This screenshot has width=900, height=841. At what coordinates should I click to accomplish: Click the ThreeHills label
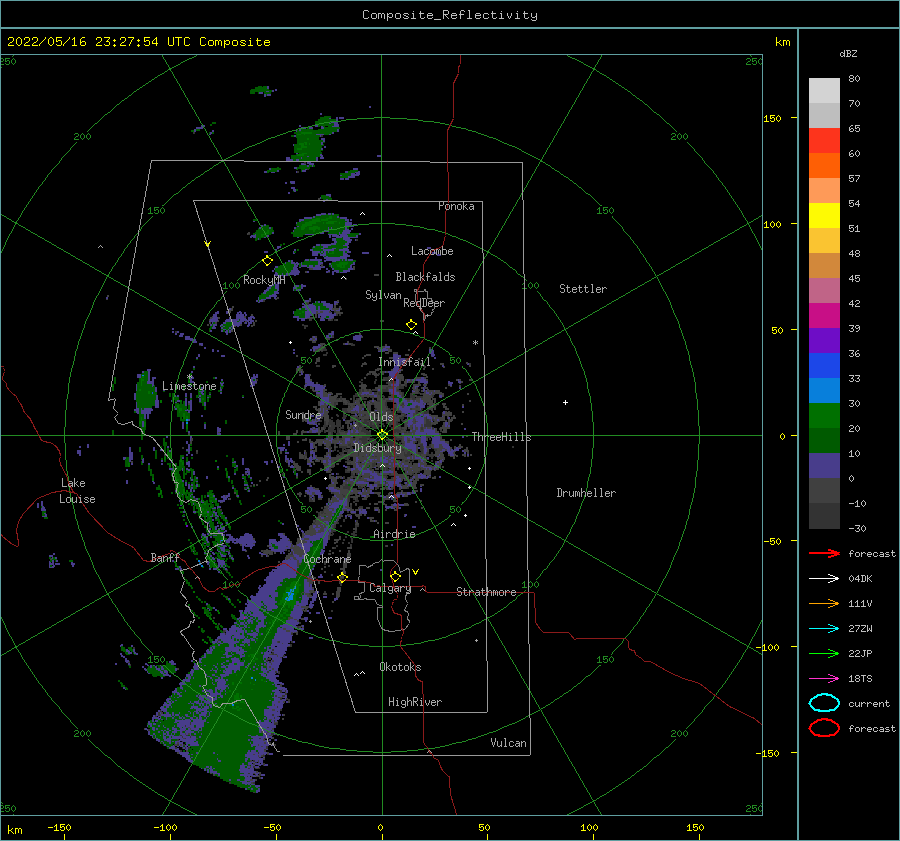[x=501, y=437]
